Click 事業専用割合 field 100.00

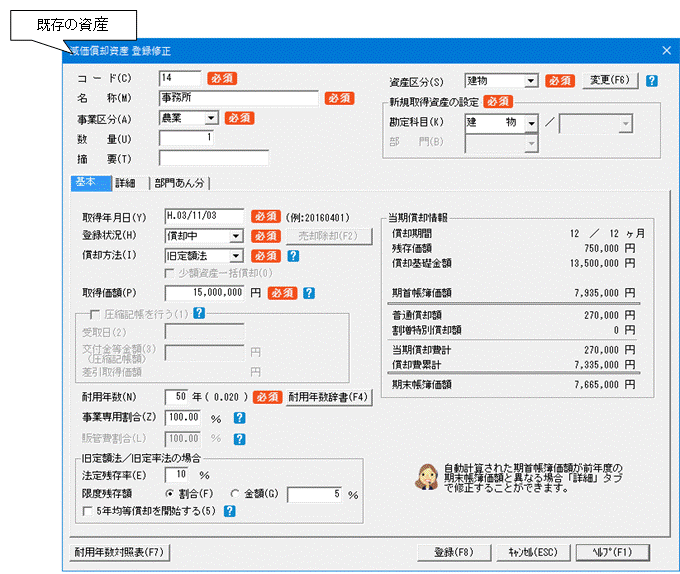coord(183,417)
